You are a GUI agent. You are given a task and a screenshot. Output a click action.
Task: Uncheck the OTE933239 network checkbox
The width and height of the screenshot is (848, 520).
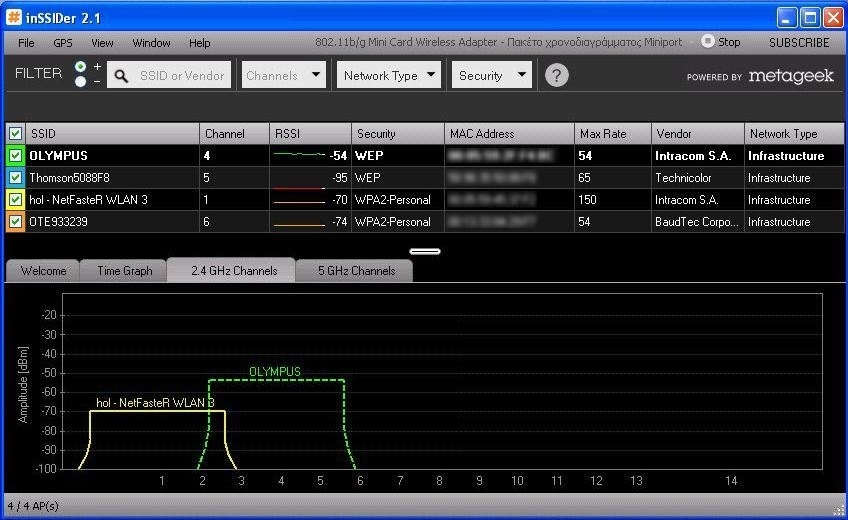pyautogui.click(x=15, y=222)
